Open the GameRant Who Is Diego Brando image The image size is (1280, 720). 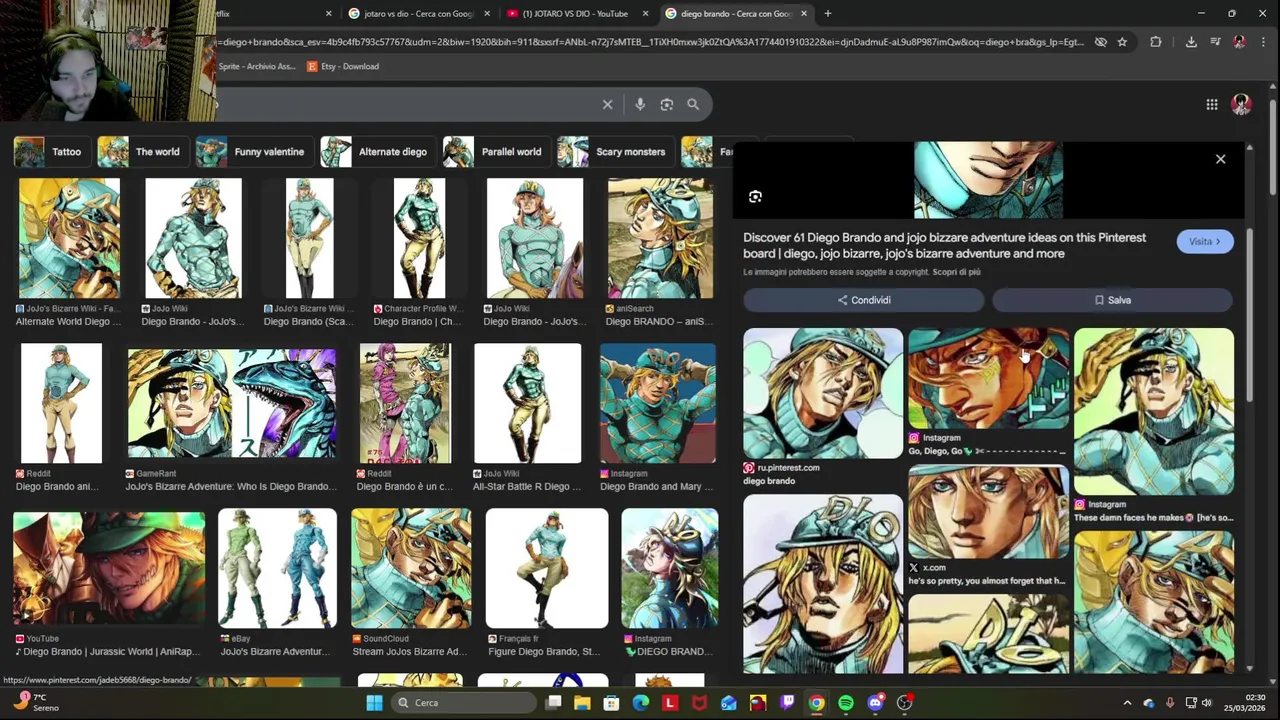[x=232, y=403]
